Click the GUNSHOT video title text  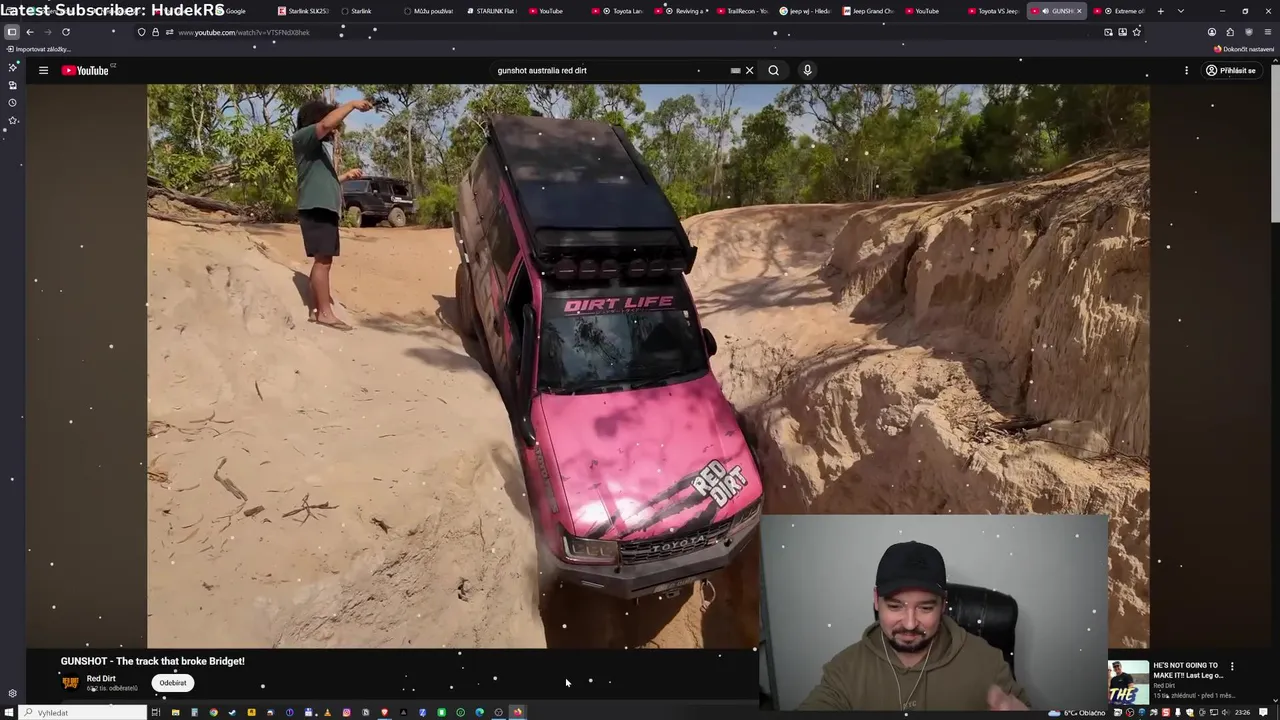tap(152, 661)
